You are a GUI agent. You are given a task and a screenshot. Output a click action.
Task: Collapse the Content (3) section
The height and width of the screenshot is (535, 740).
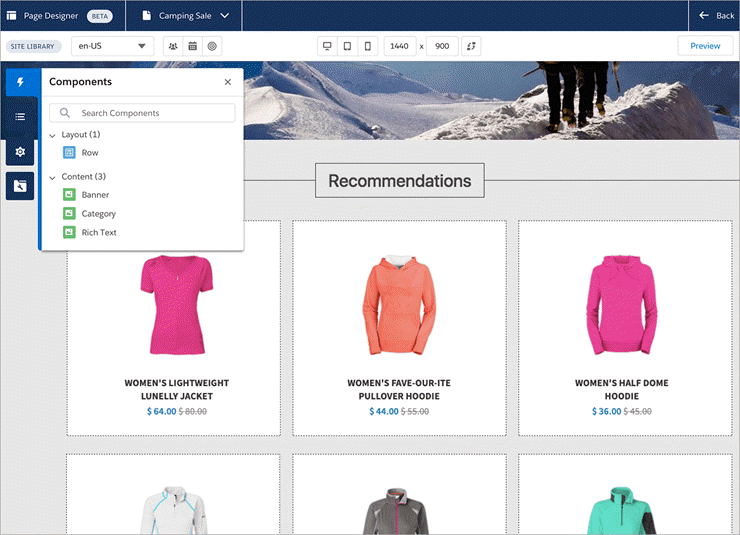coord(52,177)
